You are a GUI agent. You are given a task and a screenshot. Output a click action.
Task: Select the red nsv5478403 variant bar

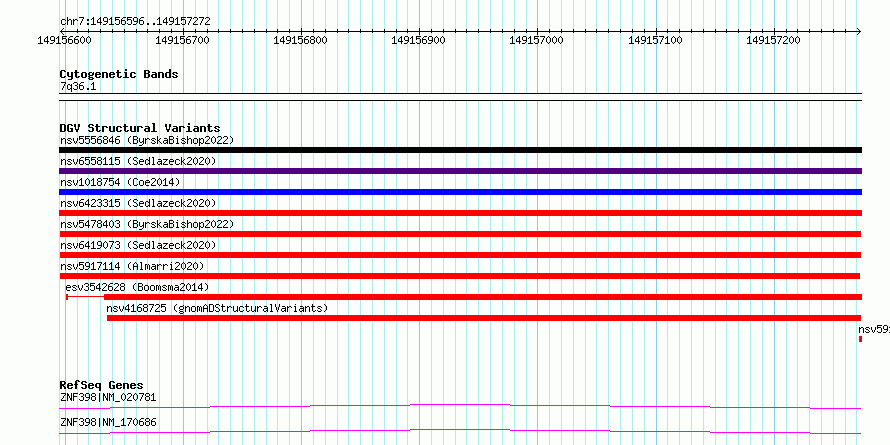460,234
